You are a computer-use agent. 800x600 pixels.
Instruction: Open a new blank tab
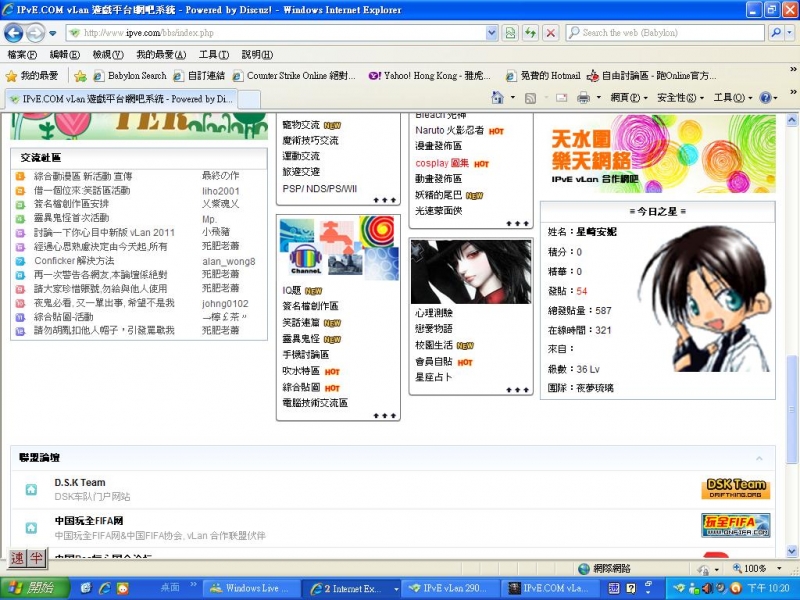[249, 99]
